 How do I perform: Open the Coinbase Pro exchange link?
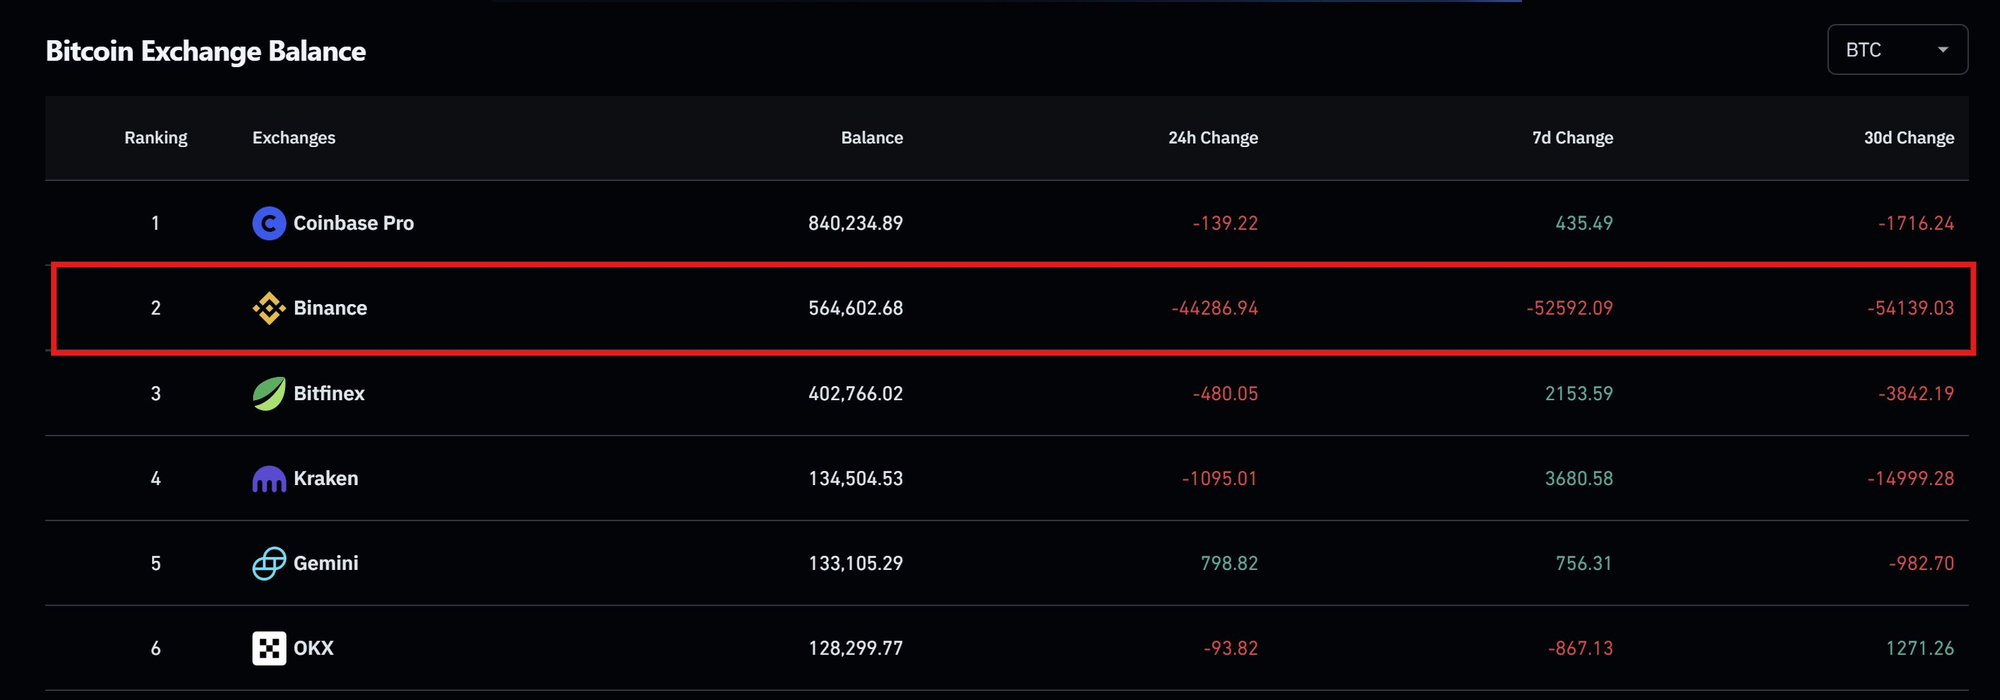[x=353, y=223]
